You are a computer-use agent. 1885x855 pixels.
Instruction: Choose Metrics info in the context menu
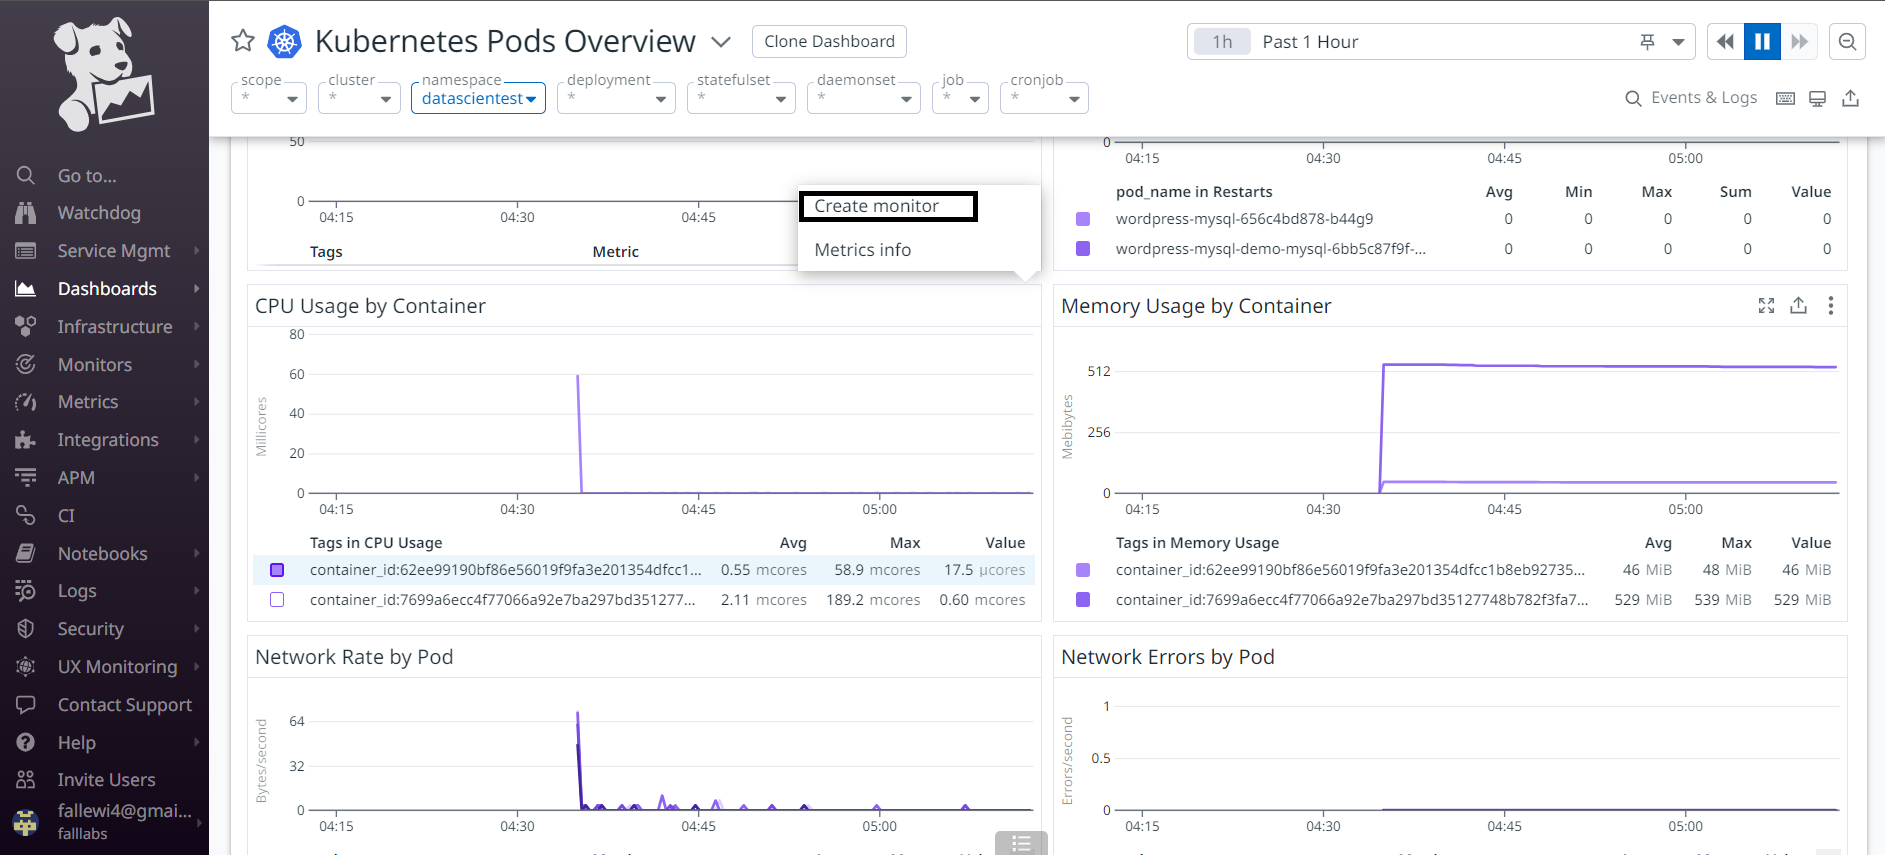pyautogui.click(x=862, y=250)
